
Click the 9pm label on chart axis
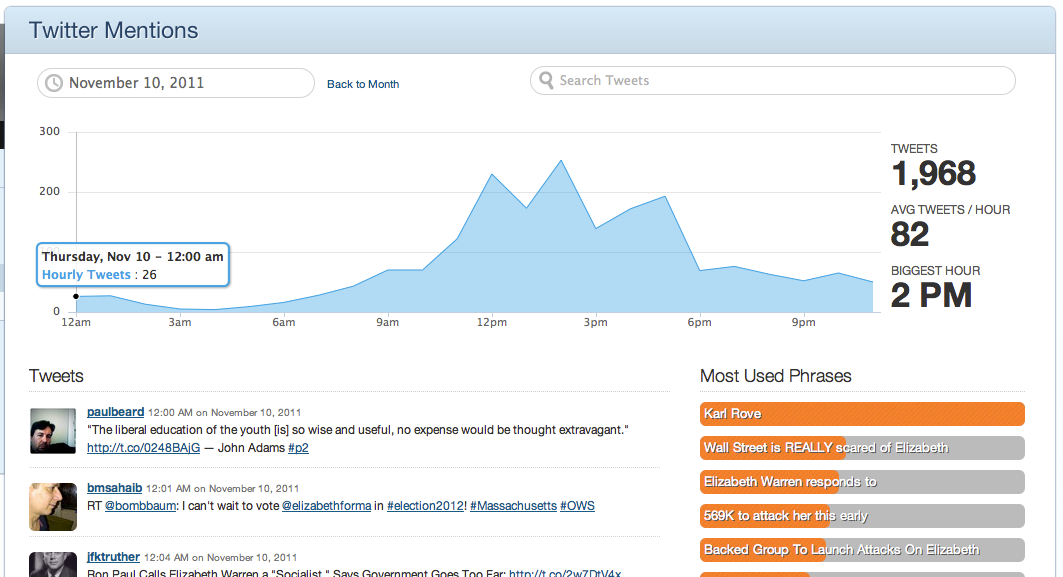pos(803,322)
